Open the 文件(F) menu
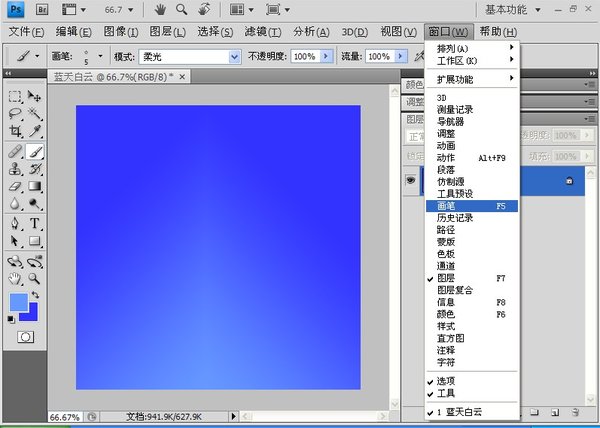 click(26, 32)
